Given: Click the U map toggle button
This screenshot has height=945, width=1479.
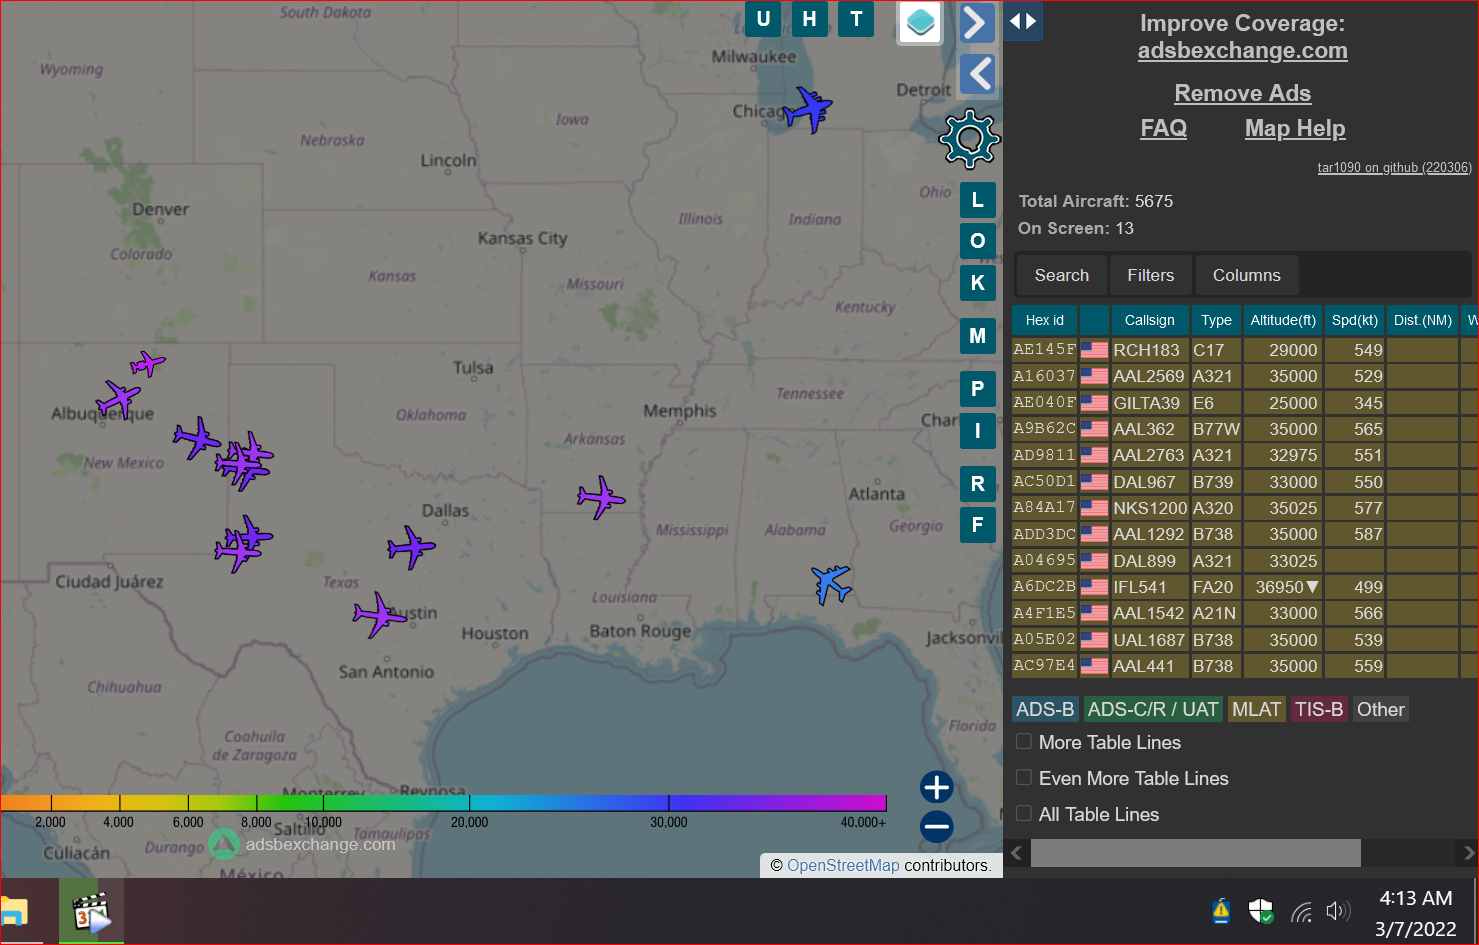Looking at the screenshot, I should 763,19.
